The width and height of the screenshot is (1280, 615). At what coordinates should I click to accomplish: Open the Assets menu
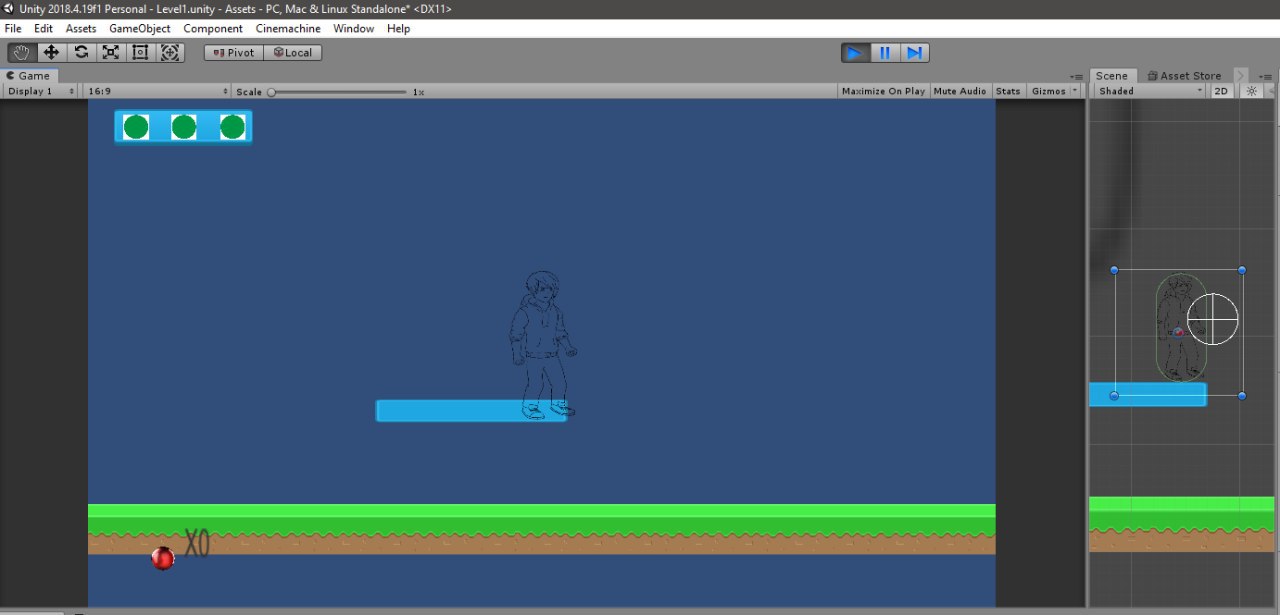pos(81,29)
